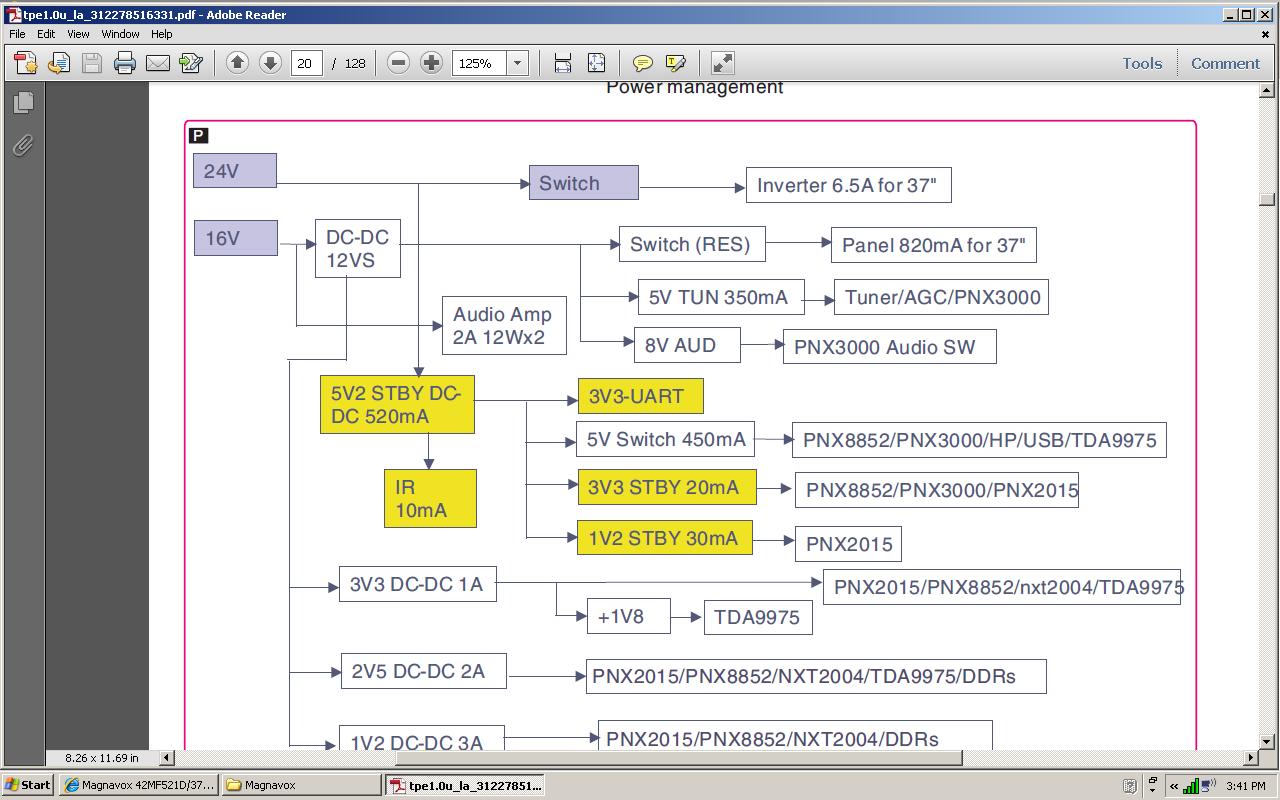Image resolution: width=1280 pixels, height=800 pixels.
Task: Switch to read mode with expand icon
Action: click(x=723, y=63)
